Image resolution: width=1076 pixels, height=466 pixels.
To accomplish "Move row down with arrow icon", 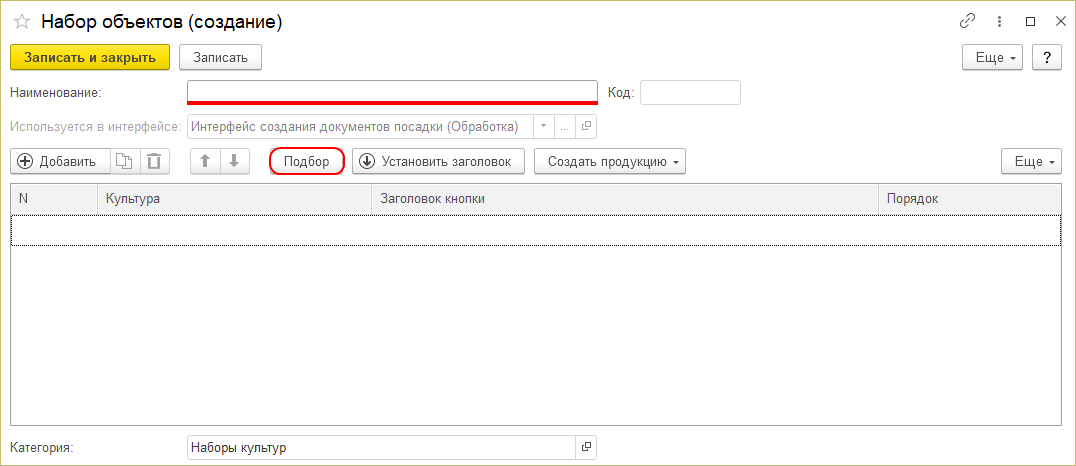I will click(x=234, y=161).
